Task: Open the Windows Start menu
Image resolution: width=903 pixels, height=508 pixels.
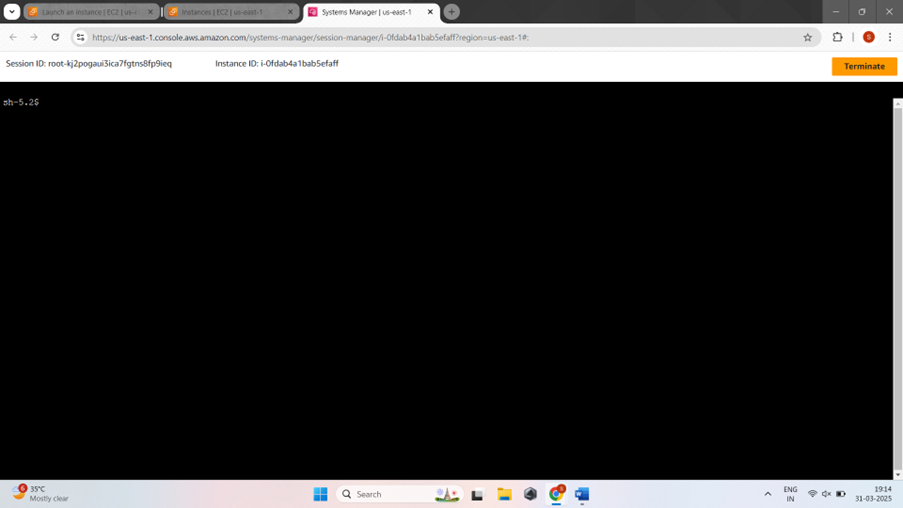Action: [320, 494]
